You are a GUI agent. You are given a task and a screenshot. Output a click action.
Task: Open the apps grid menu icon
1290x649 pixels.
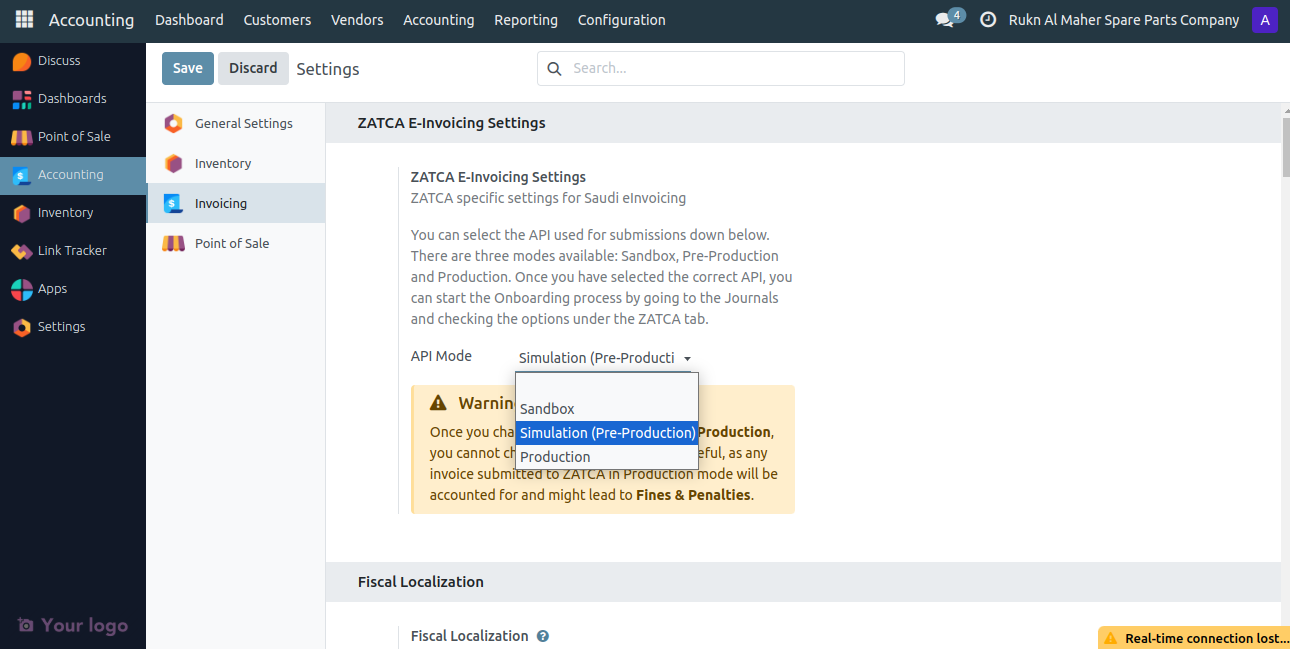coord(22,18)
